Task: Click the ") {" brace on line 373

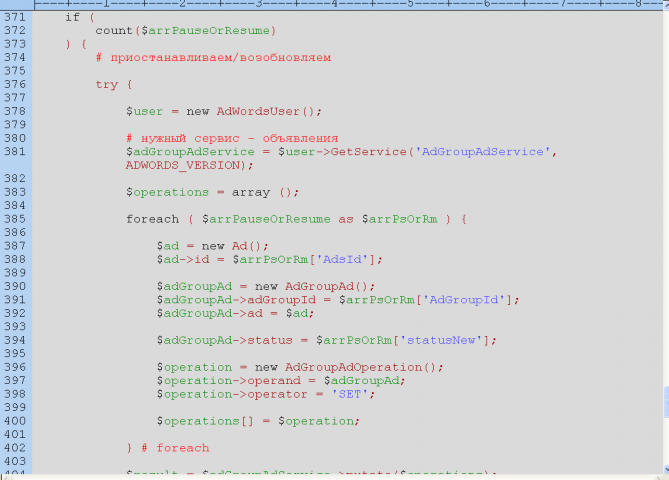Action: point(76,44)
